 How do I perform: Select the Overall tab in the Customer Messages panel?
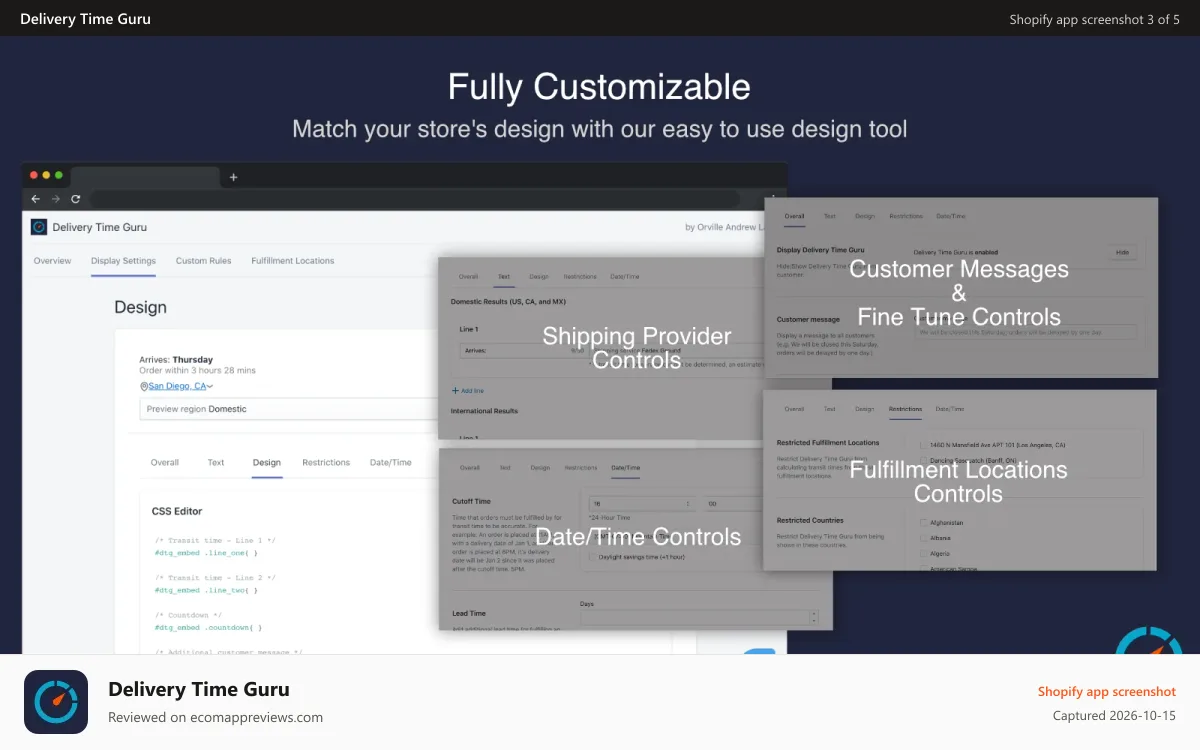(x=794, y=216)
